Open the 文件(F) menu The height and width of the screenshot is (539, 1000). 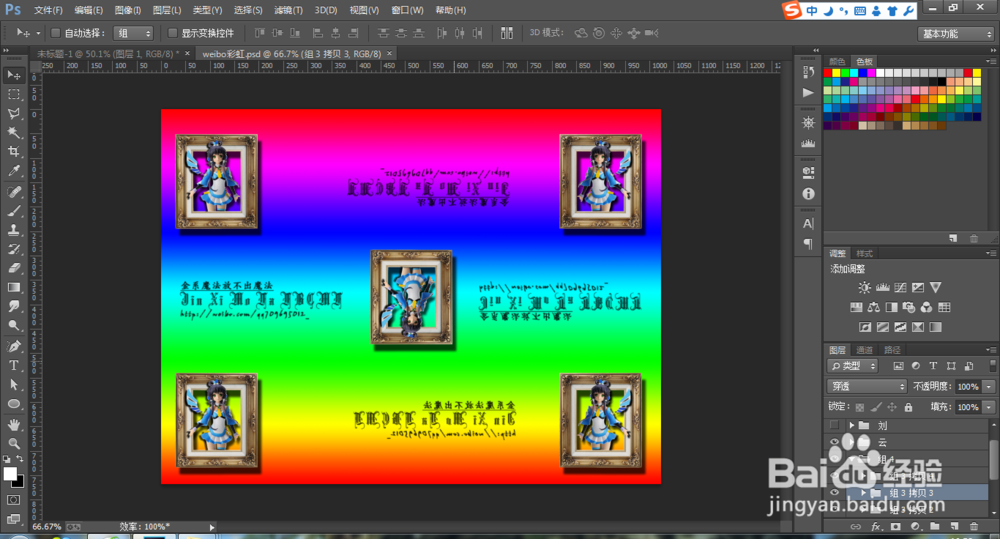(x=48, y=10)
